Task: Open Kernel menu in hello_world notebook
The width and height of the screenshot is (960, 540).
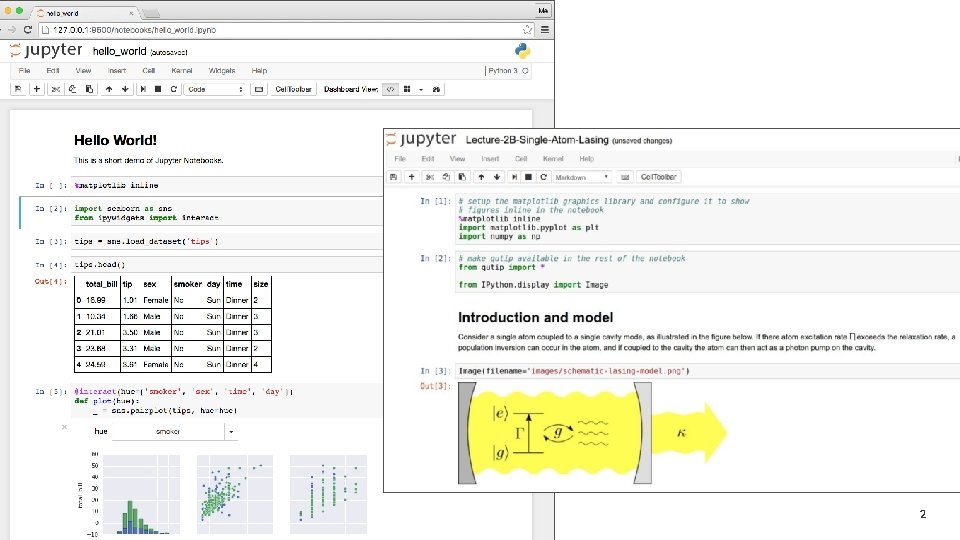Action: (182, 70)
